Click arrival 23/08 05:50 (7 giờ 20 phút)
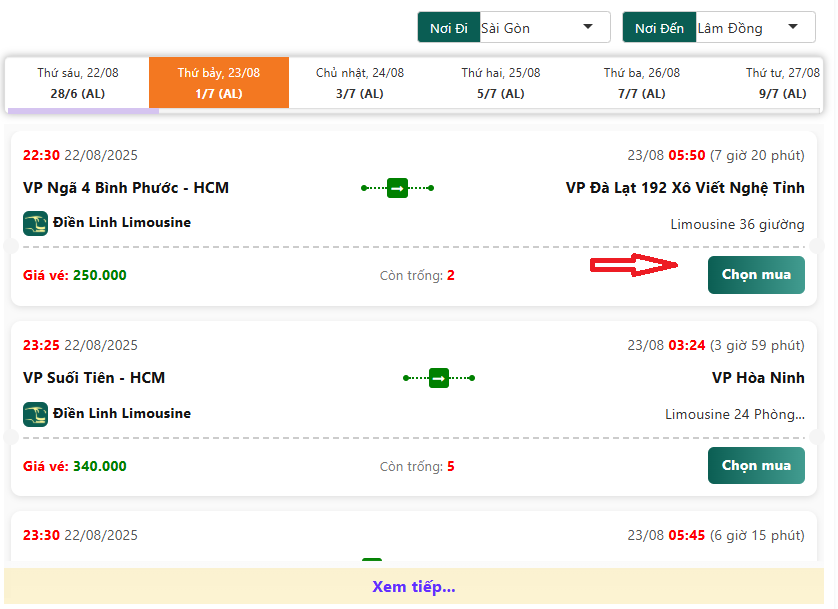This screenshot has width=838, height=609. point(716,155)
